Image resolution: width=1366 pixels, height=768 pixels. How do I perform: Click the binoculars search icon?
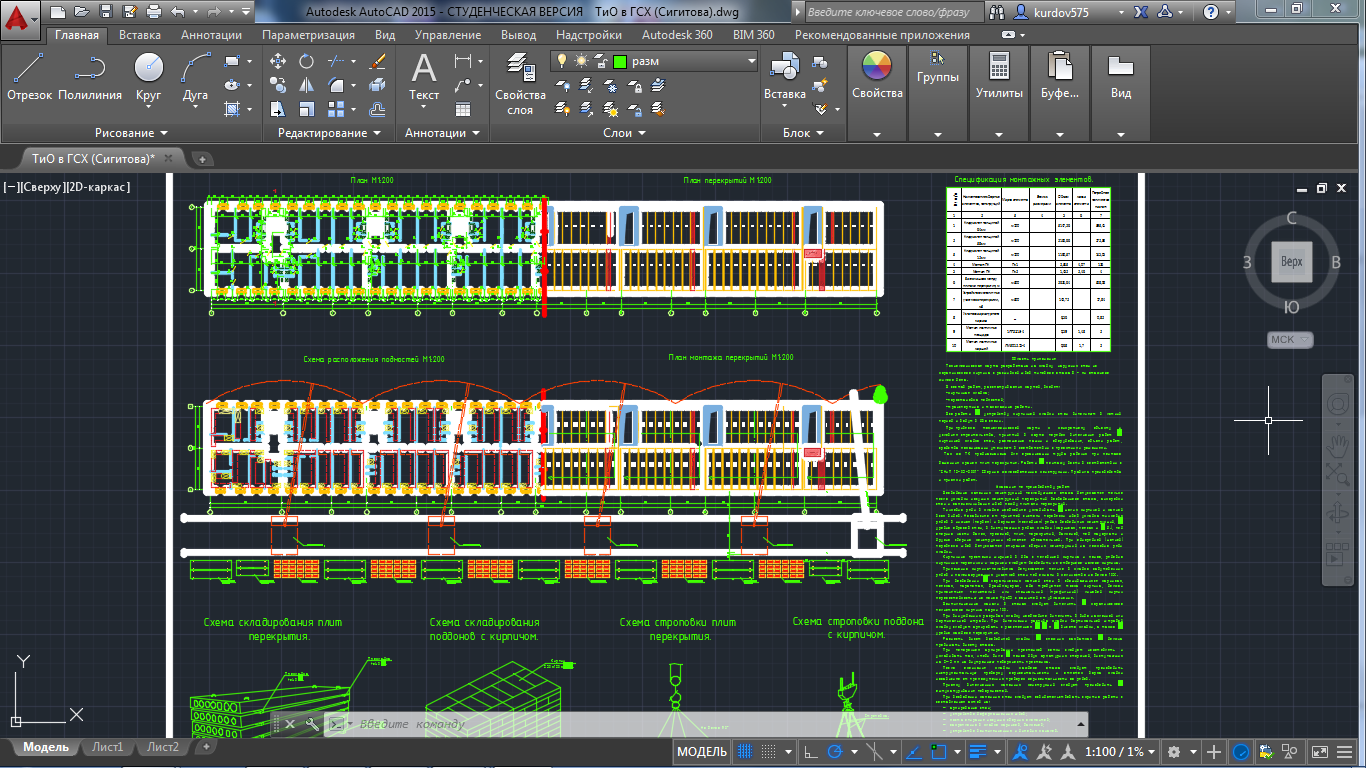pos(997,12)
